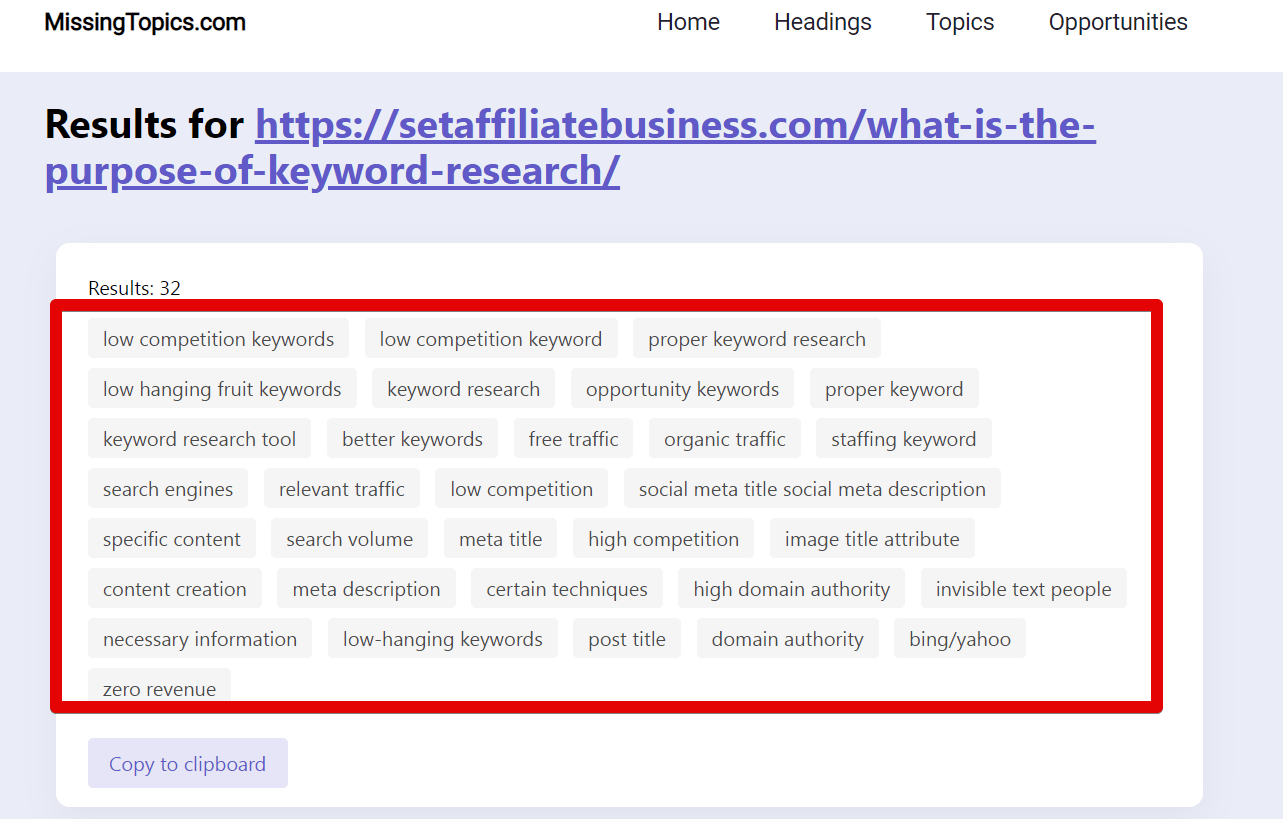Click the Copy to clipboard button

(188, 763)
